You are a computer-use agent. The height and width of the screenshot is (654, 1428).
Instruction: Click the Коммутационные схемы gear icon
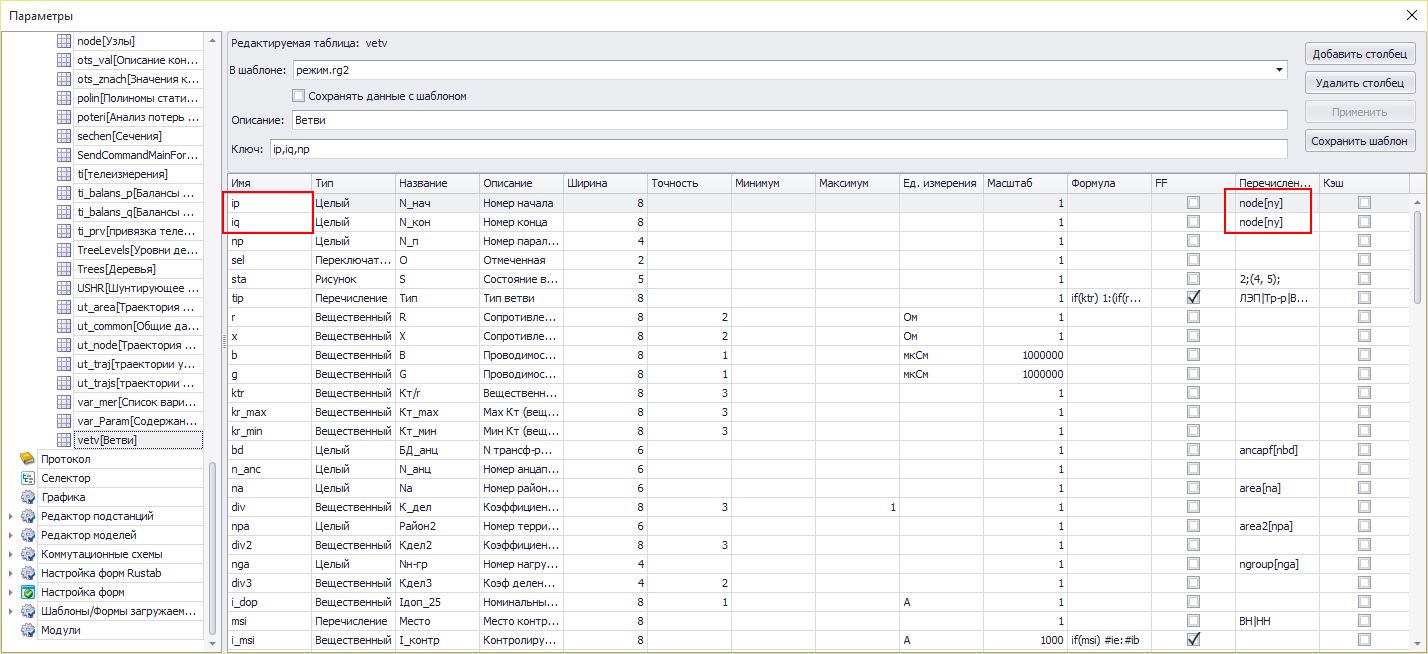[x=28, y=554]
